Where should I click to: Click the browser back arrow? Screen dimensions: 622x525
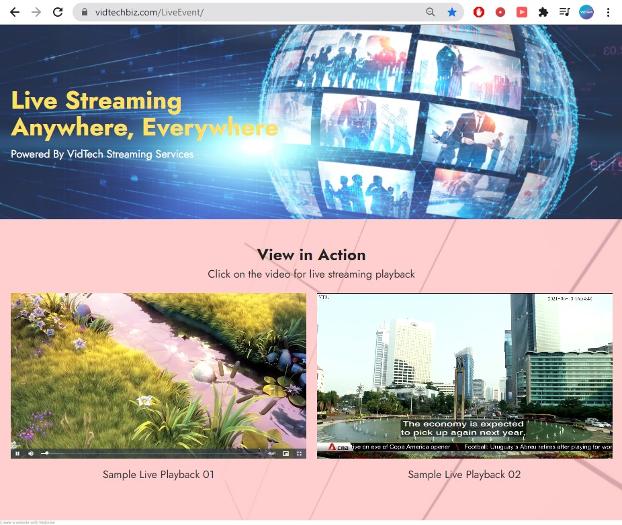click(14, 12)
